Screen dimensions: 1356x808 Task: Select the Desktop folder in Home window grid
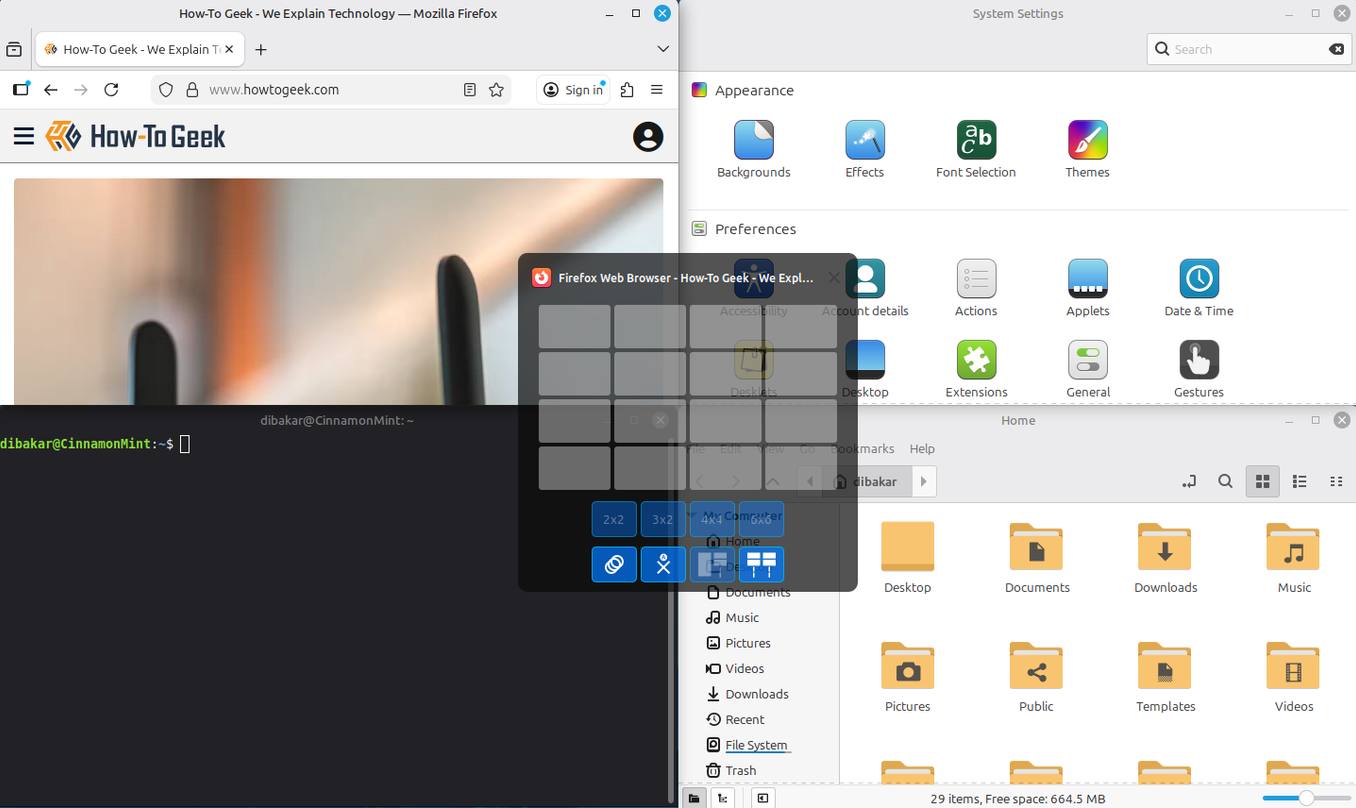coord(908,558)
